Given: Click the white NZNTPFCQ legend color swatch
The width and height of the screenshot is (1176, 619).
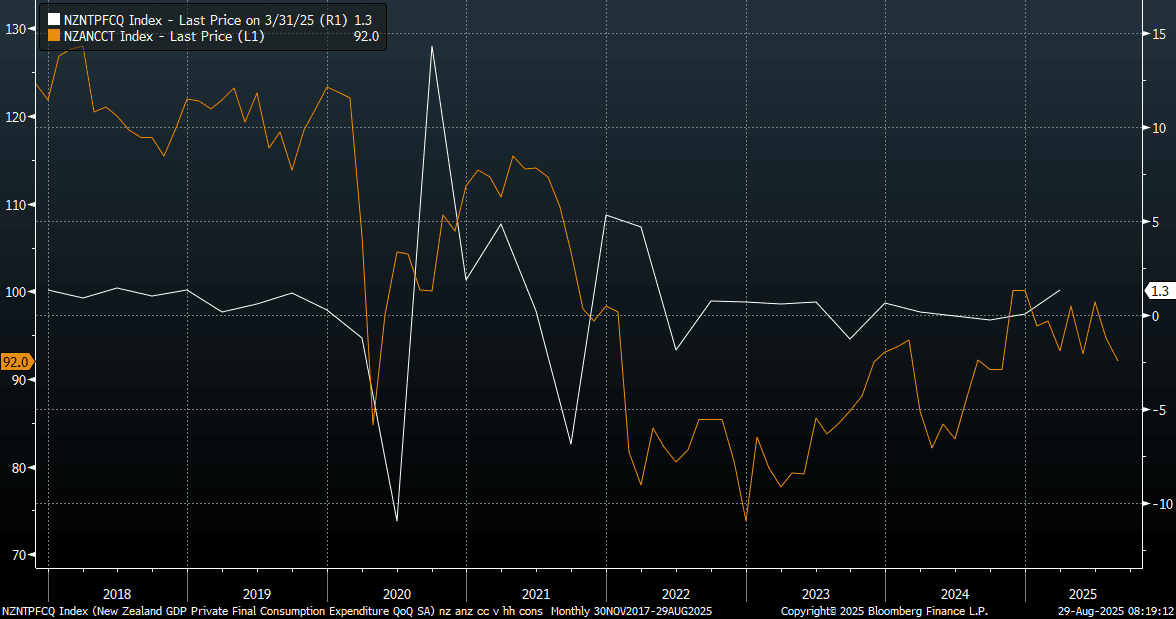Looking at the screenshot, I should point(54,20).
